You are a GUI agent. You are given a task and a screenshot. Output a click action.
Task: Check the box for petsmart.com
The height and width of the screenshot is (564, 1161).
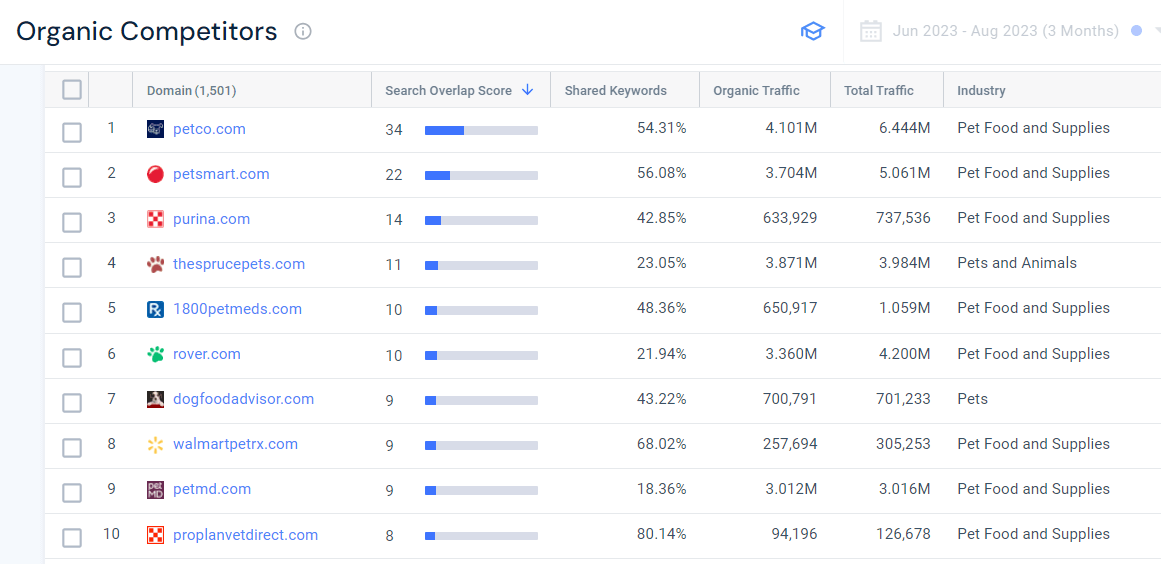point(72,178)
